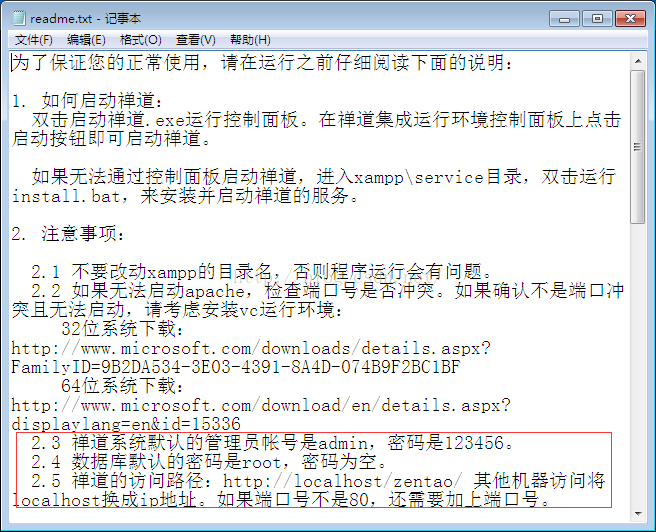Click line 2.2 mentioning apache port conflict
Viewport: 656px width, 532px height.
tap(318, 300)
